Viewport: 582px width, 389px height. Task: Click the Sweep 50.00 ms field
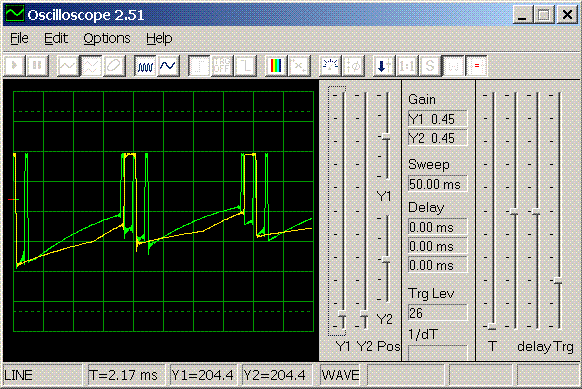437,184
